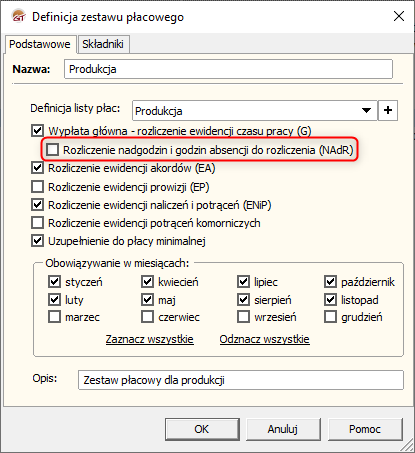Close the Definicja zestawu płacowego dialog
The width and height of the screenshot is (415, 453).
click(x=399, y=16)
